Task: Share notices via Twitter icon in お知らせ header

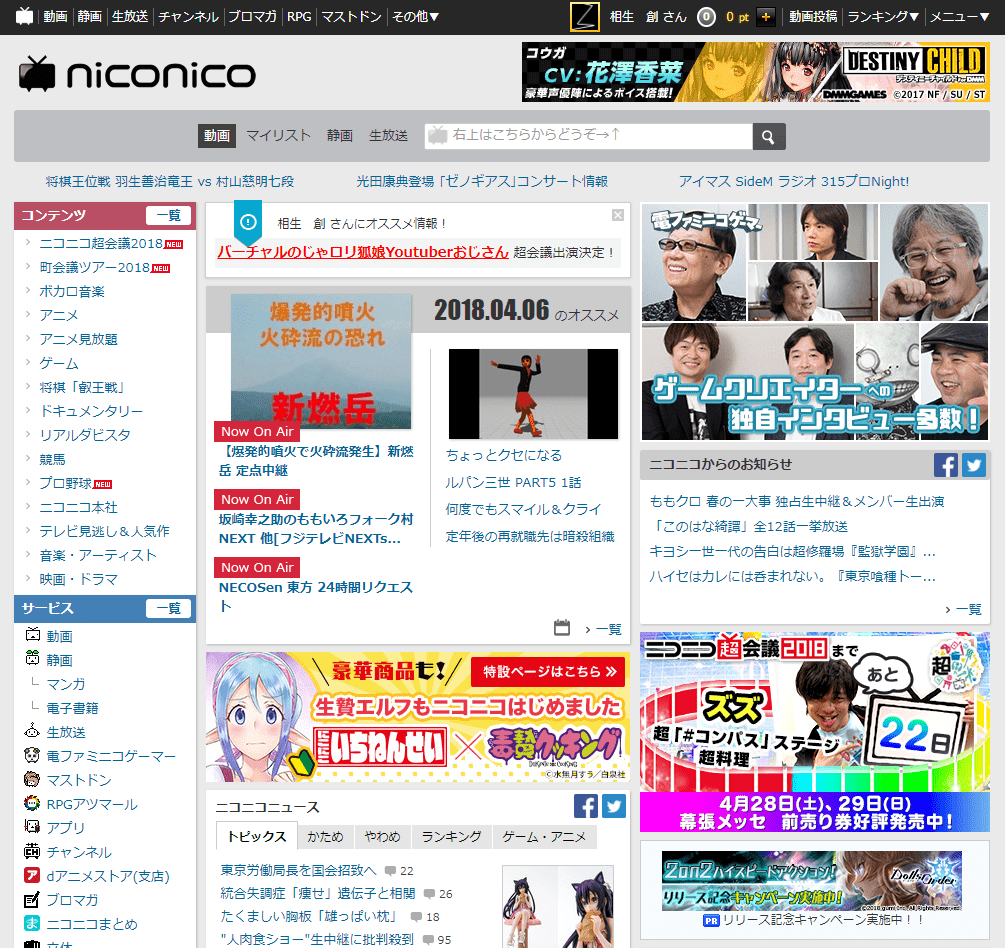Action: click(974, 465)
